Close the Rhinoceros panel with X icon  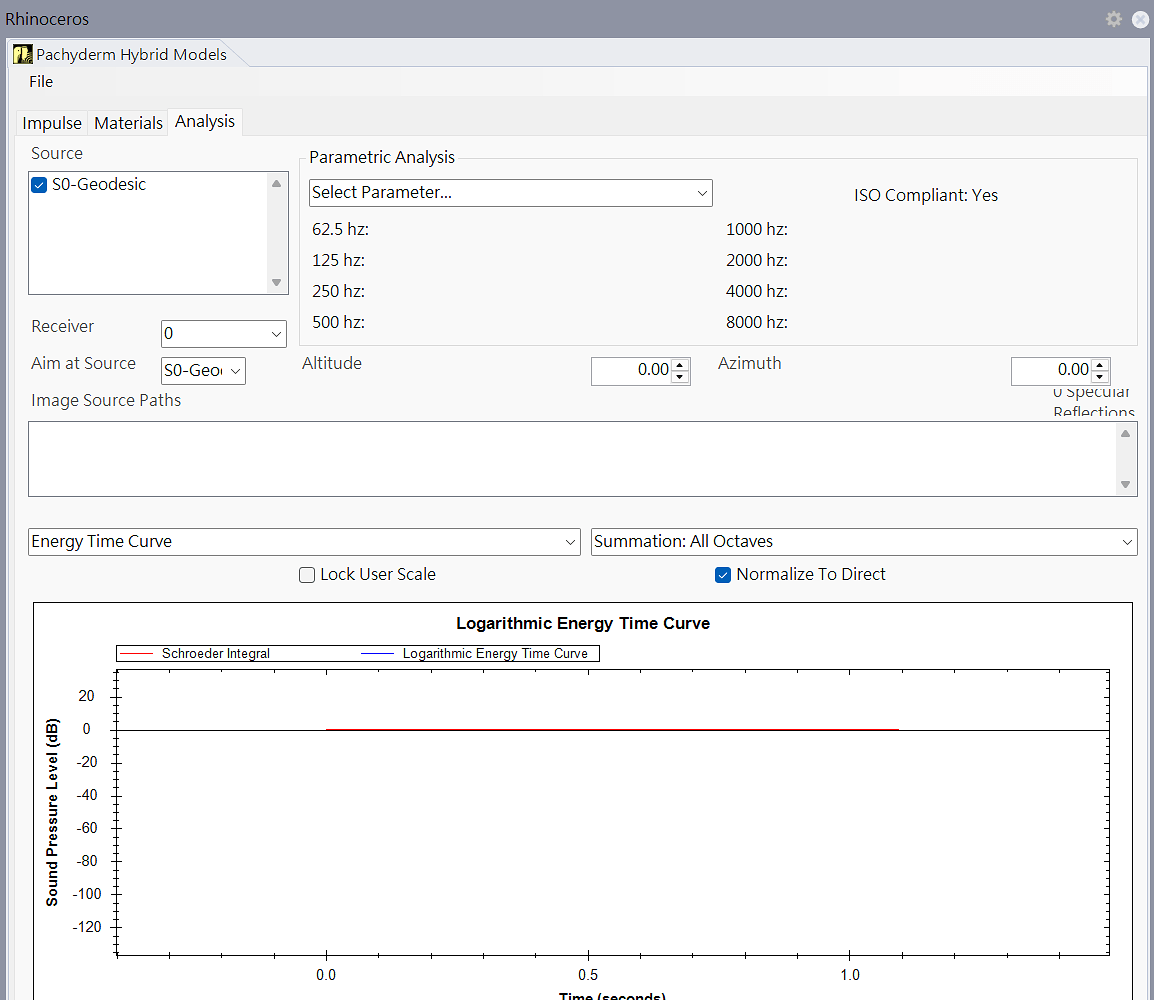click(x=1140, y=19)
